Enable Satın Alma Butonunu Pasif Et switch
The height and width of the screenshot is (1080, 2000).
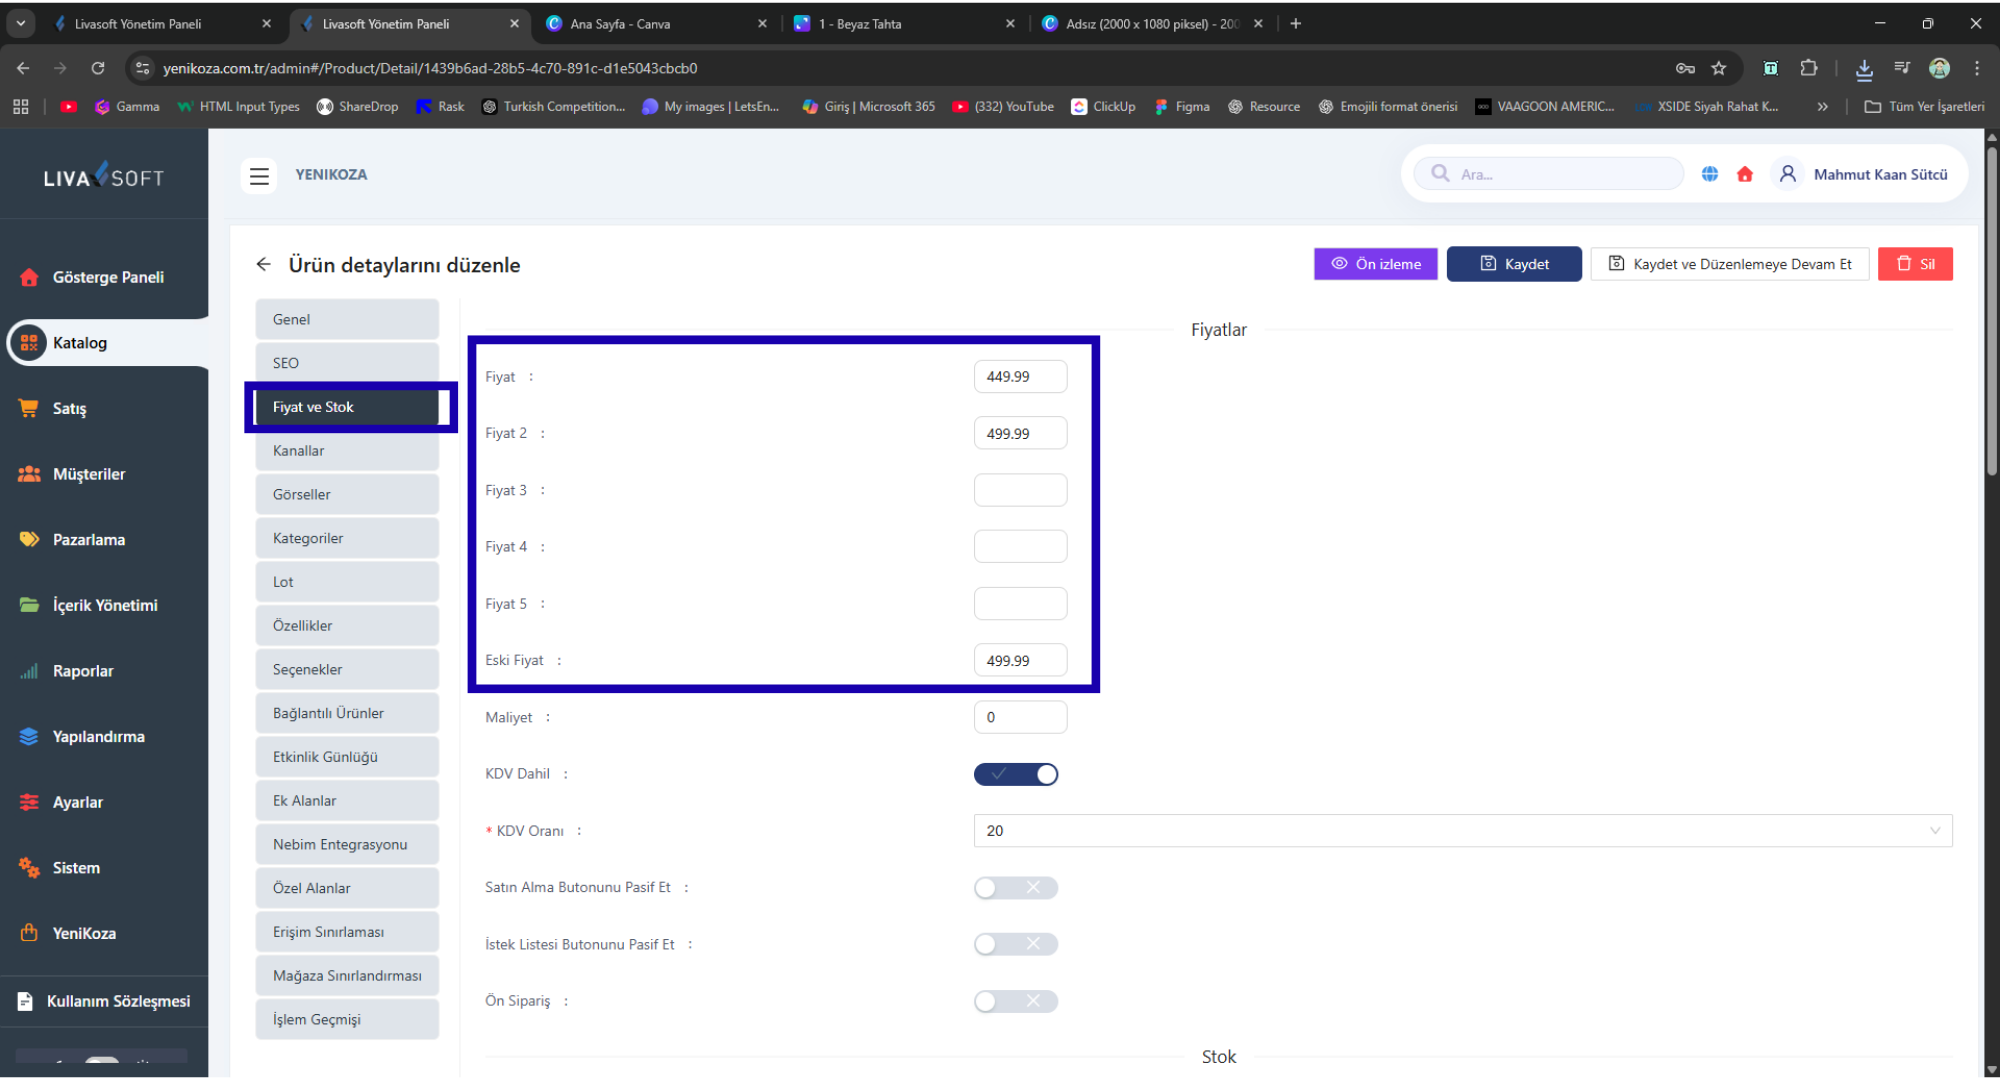click(1015, 888)
